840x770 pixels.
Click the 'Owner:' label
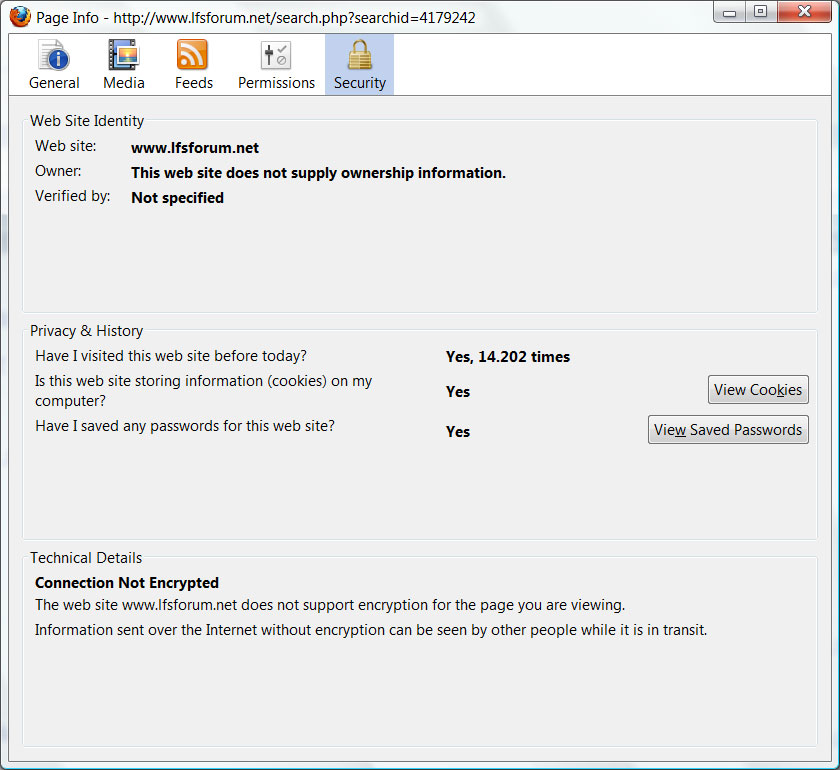click(58, 171)
